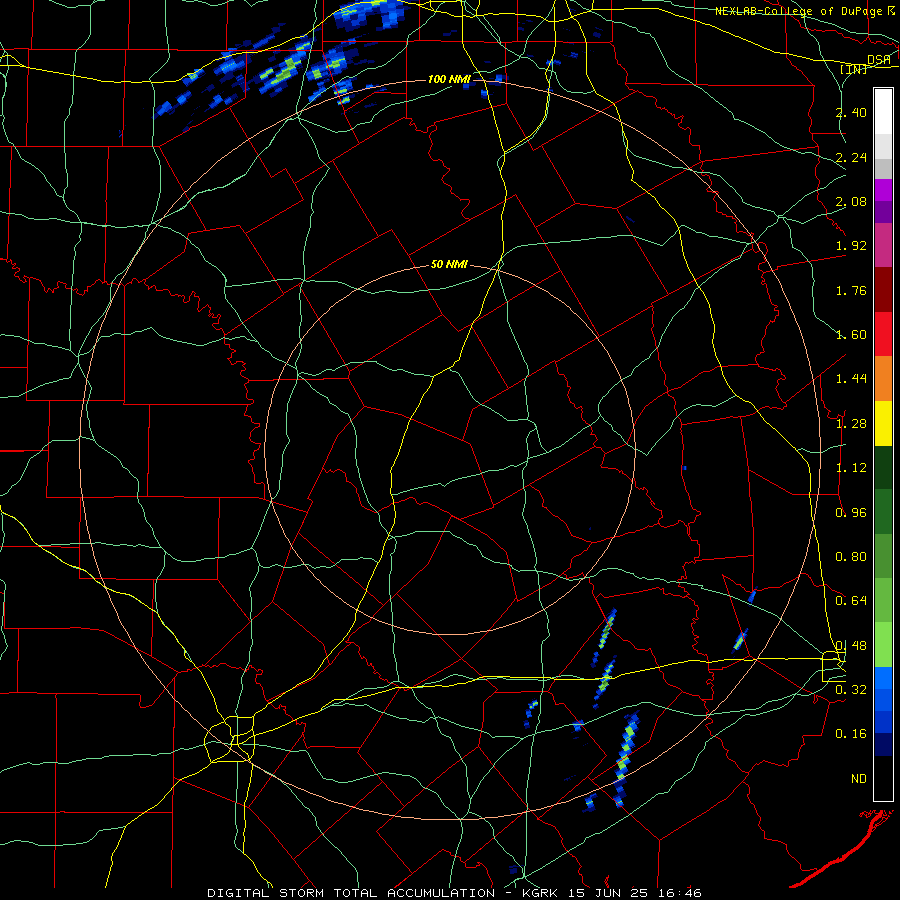Select the light blue swatch near 0.32
This screenshot has height=900, width=900.
pyautogui.click(x=883, y=678)
